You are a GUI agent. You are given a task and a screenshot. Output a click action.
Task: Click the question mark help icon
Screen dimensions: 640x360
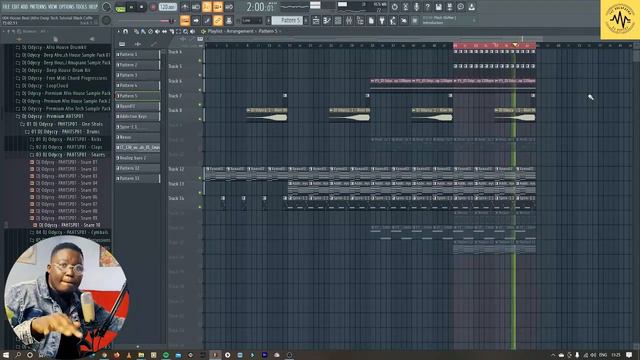coord(427,7)
